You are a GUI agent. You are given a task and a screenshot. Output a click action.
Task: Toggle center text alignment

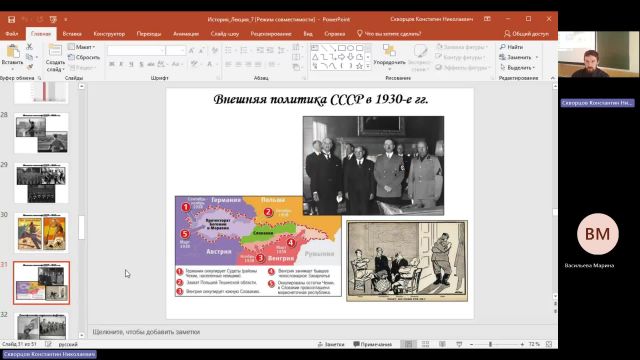(238, 64)
